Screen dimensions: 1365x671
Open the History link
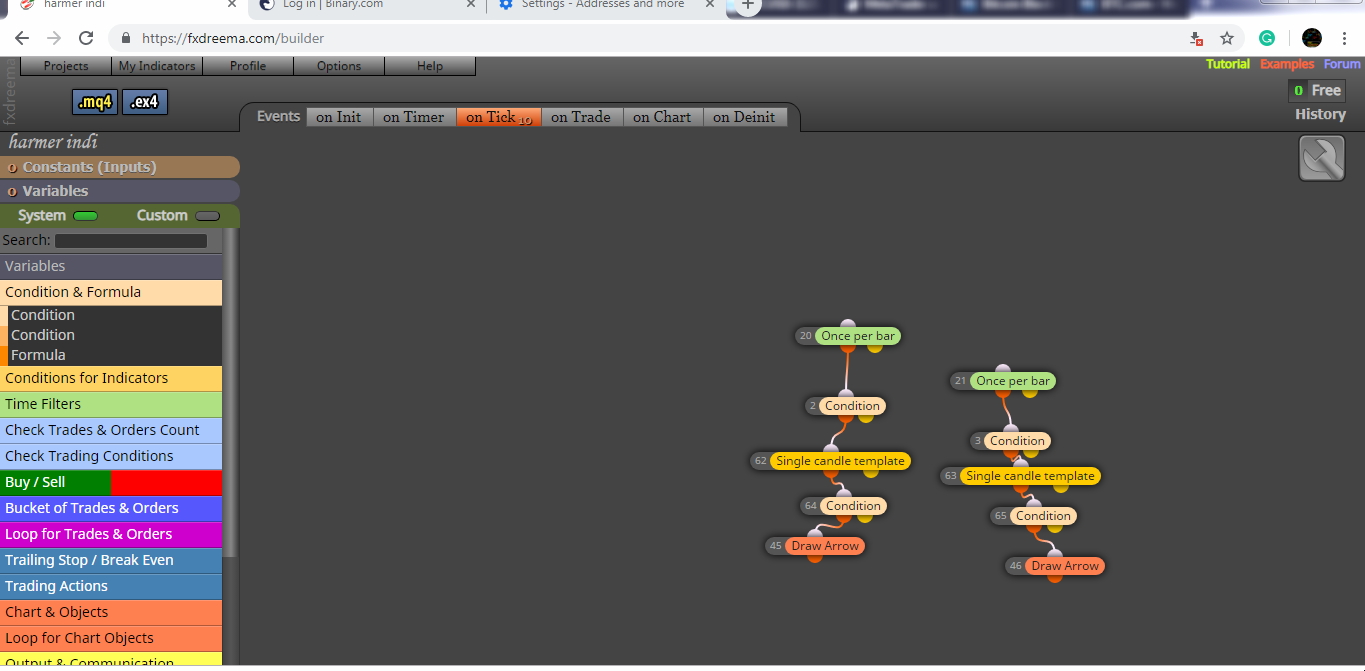(x=1320, y=114)
